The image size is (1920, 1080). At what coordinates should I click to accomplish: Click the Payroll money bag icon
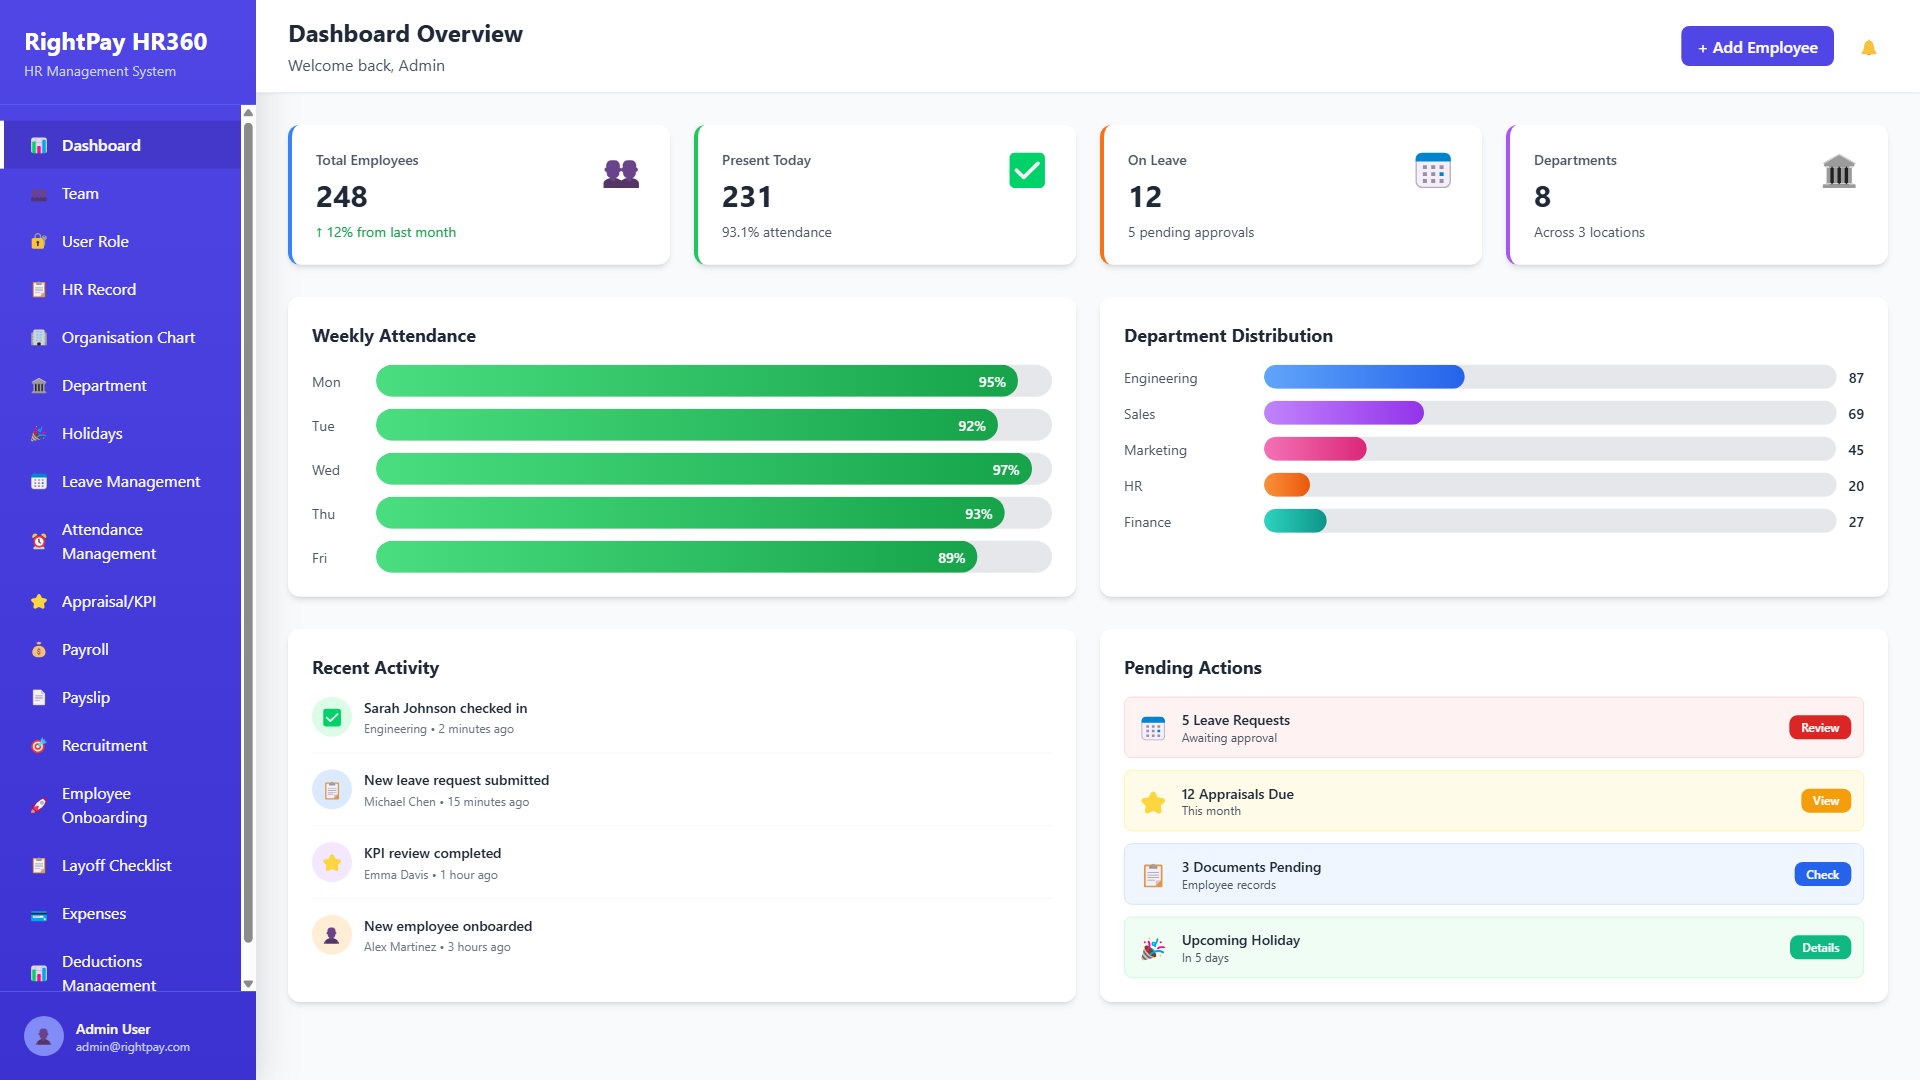click(x=39, y=650)
